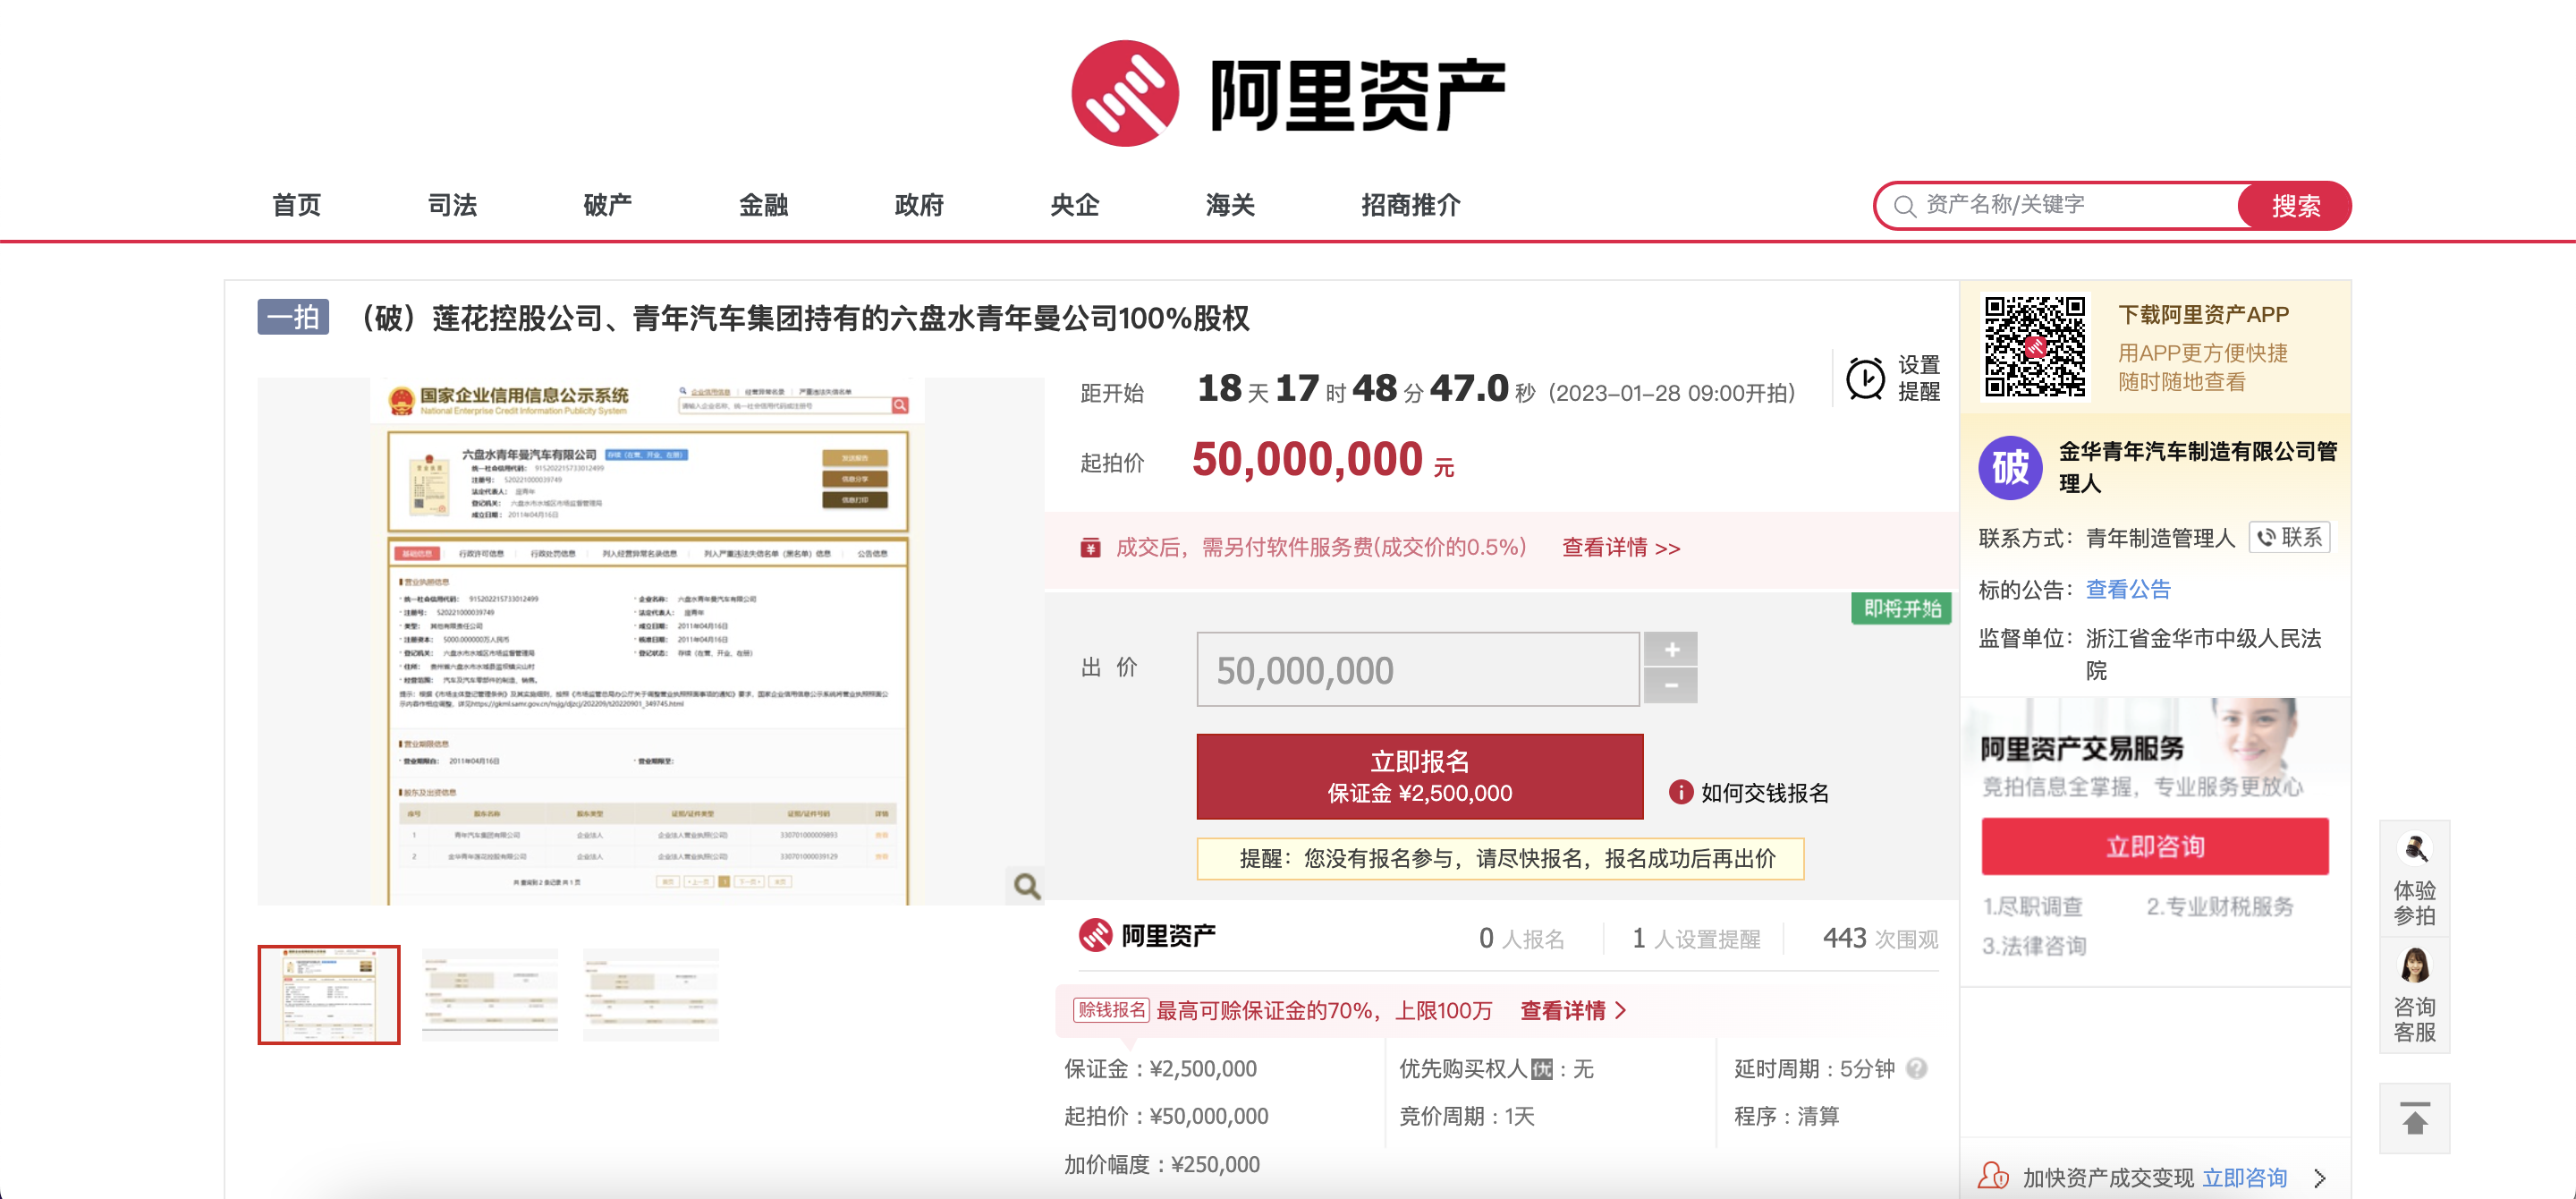Image resolution: width=2576 pixels, height=1199 pixels.
Task: Click 设置提醒 reminder text
Action: click(x=1919, y=378)
